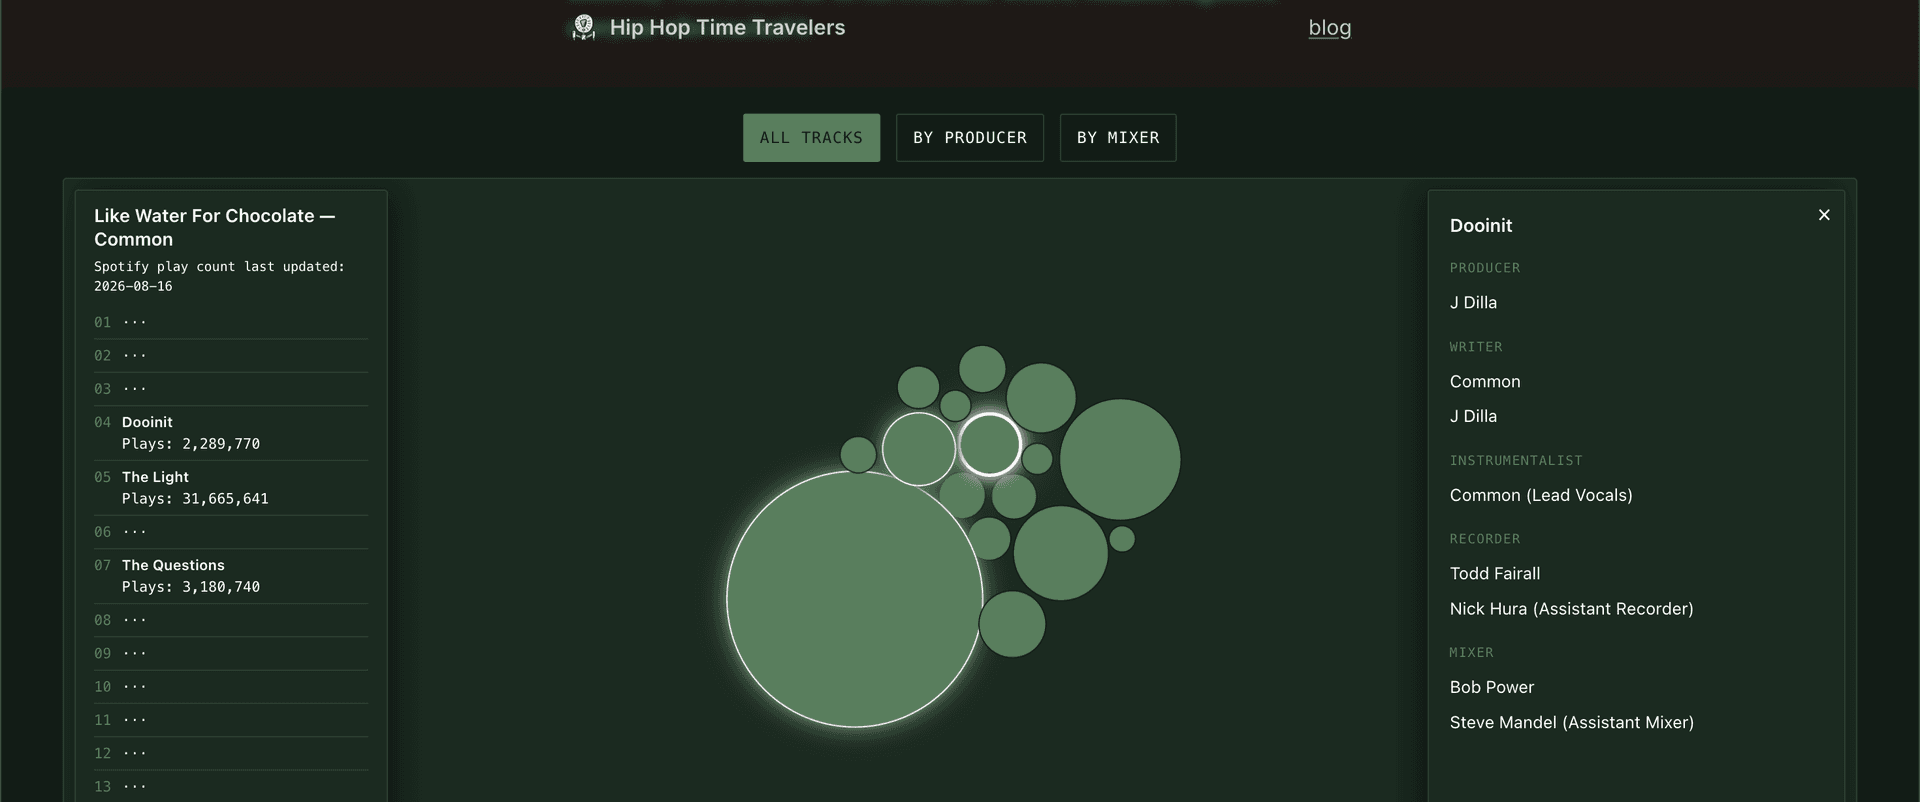The width and height of the screenshot is (1920, 802).
Task: Select track 04 Dooinit in the list
Action: point(231,433)
